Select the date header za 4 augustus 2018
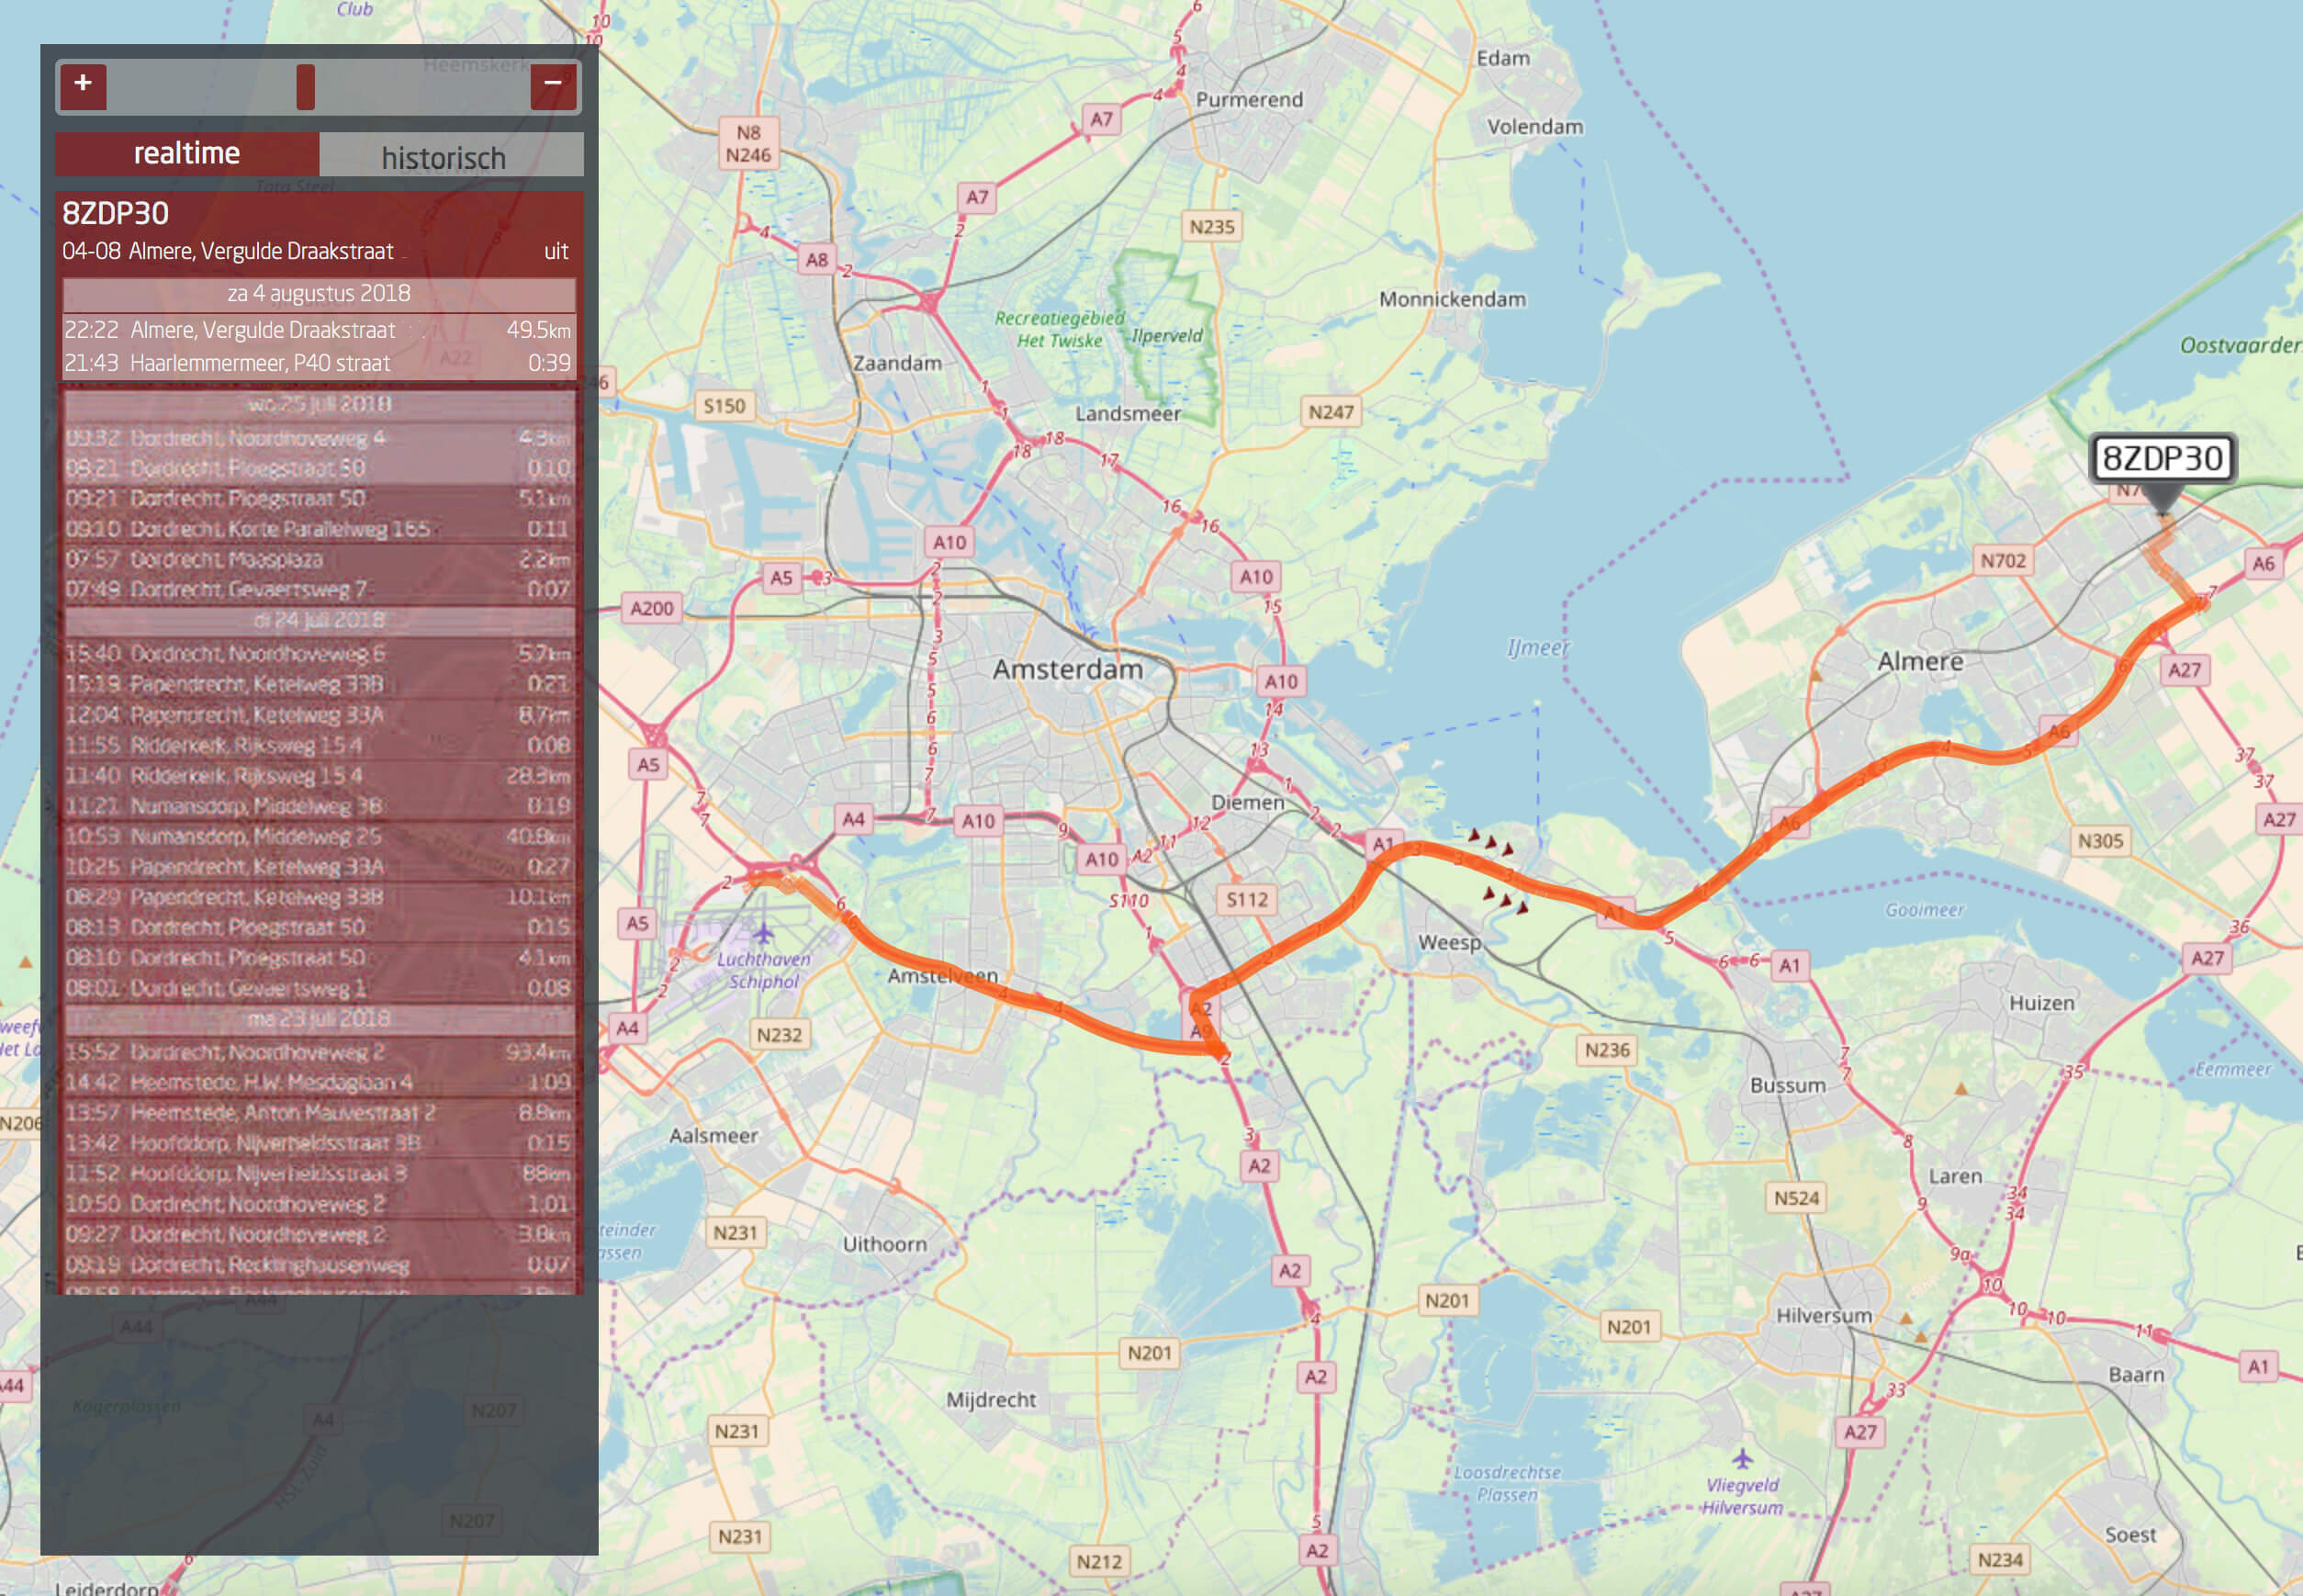The height and width of the screenshot is (1596, 2303). [319, 294]
